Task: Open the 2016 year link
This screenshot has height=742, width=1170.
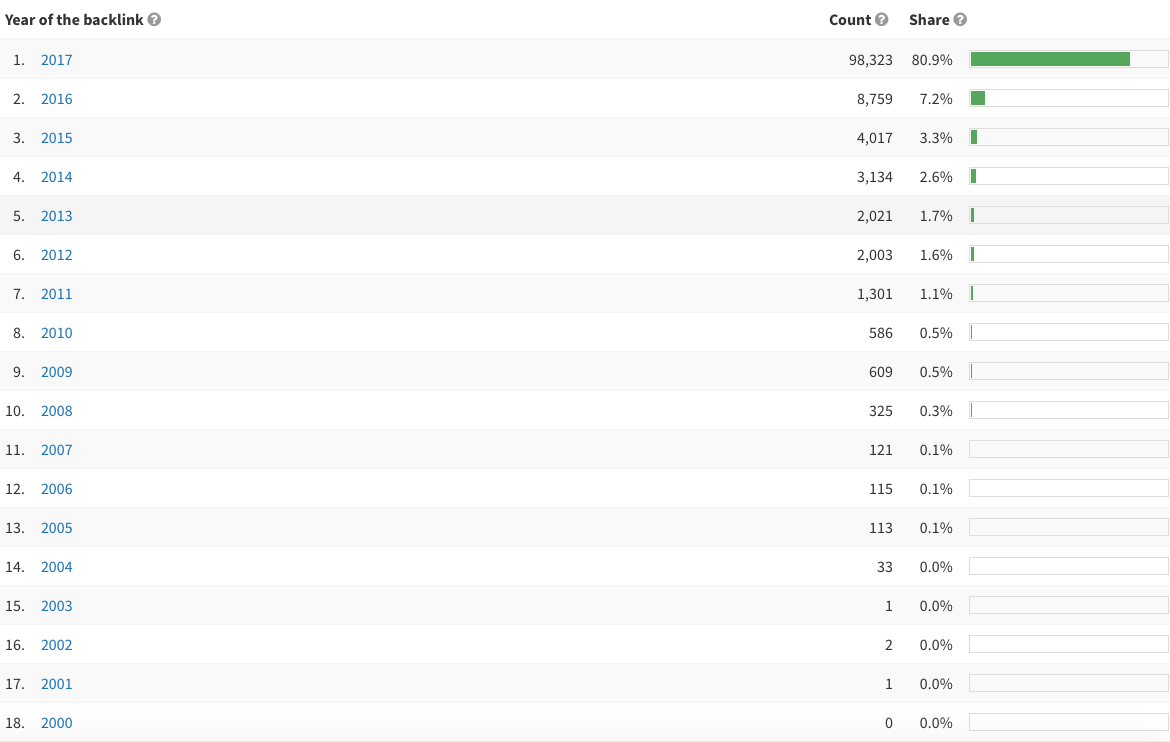Action: 56,99
